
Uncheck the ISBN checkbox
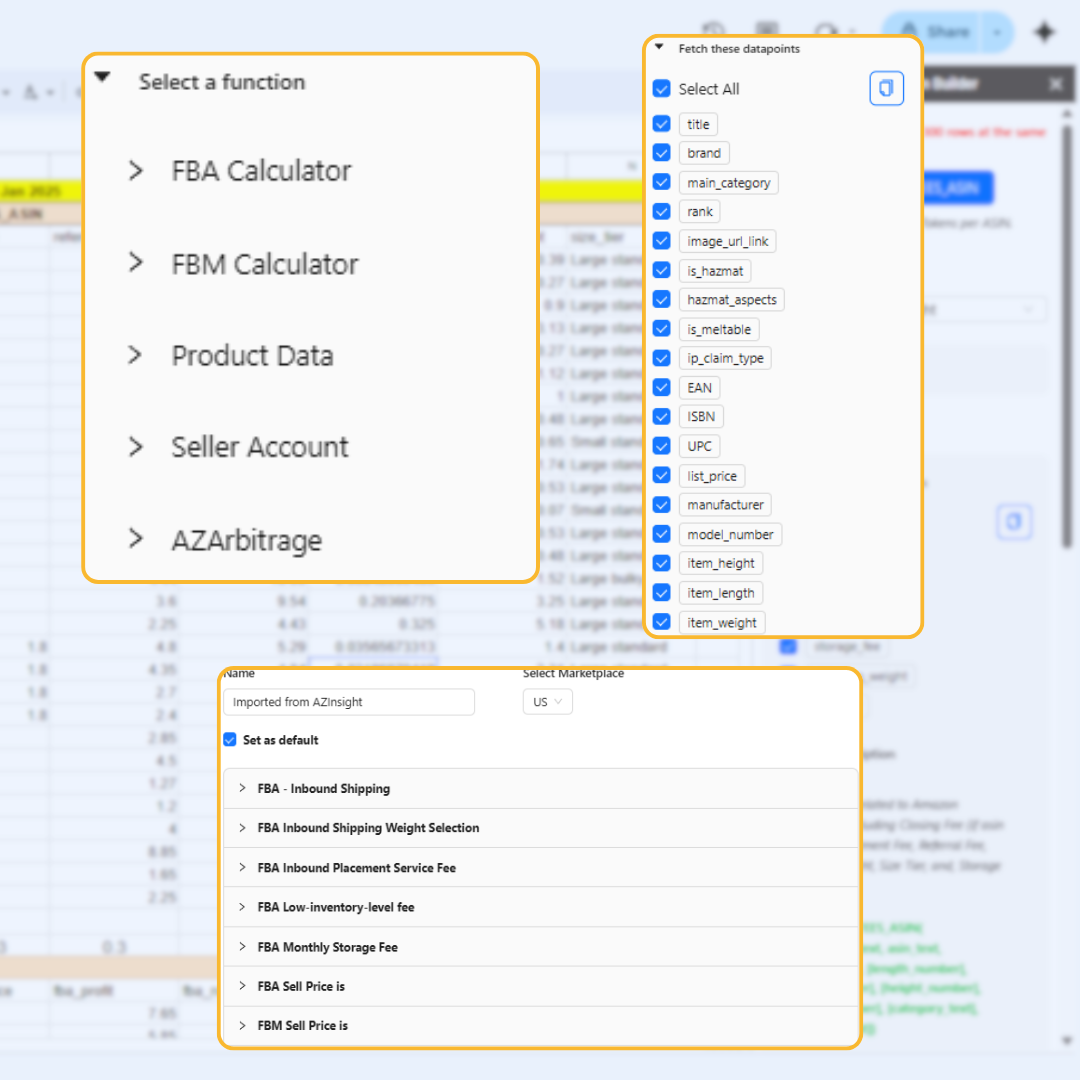coord(661,417)
